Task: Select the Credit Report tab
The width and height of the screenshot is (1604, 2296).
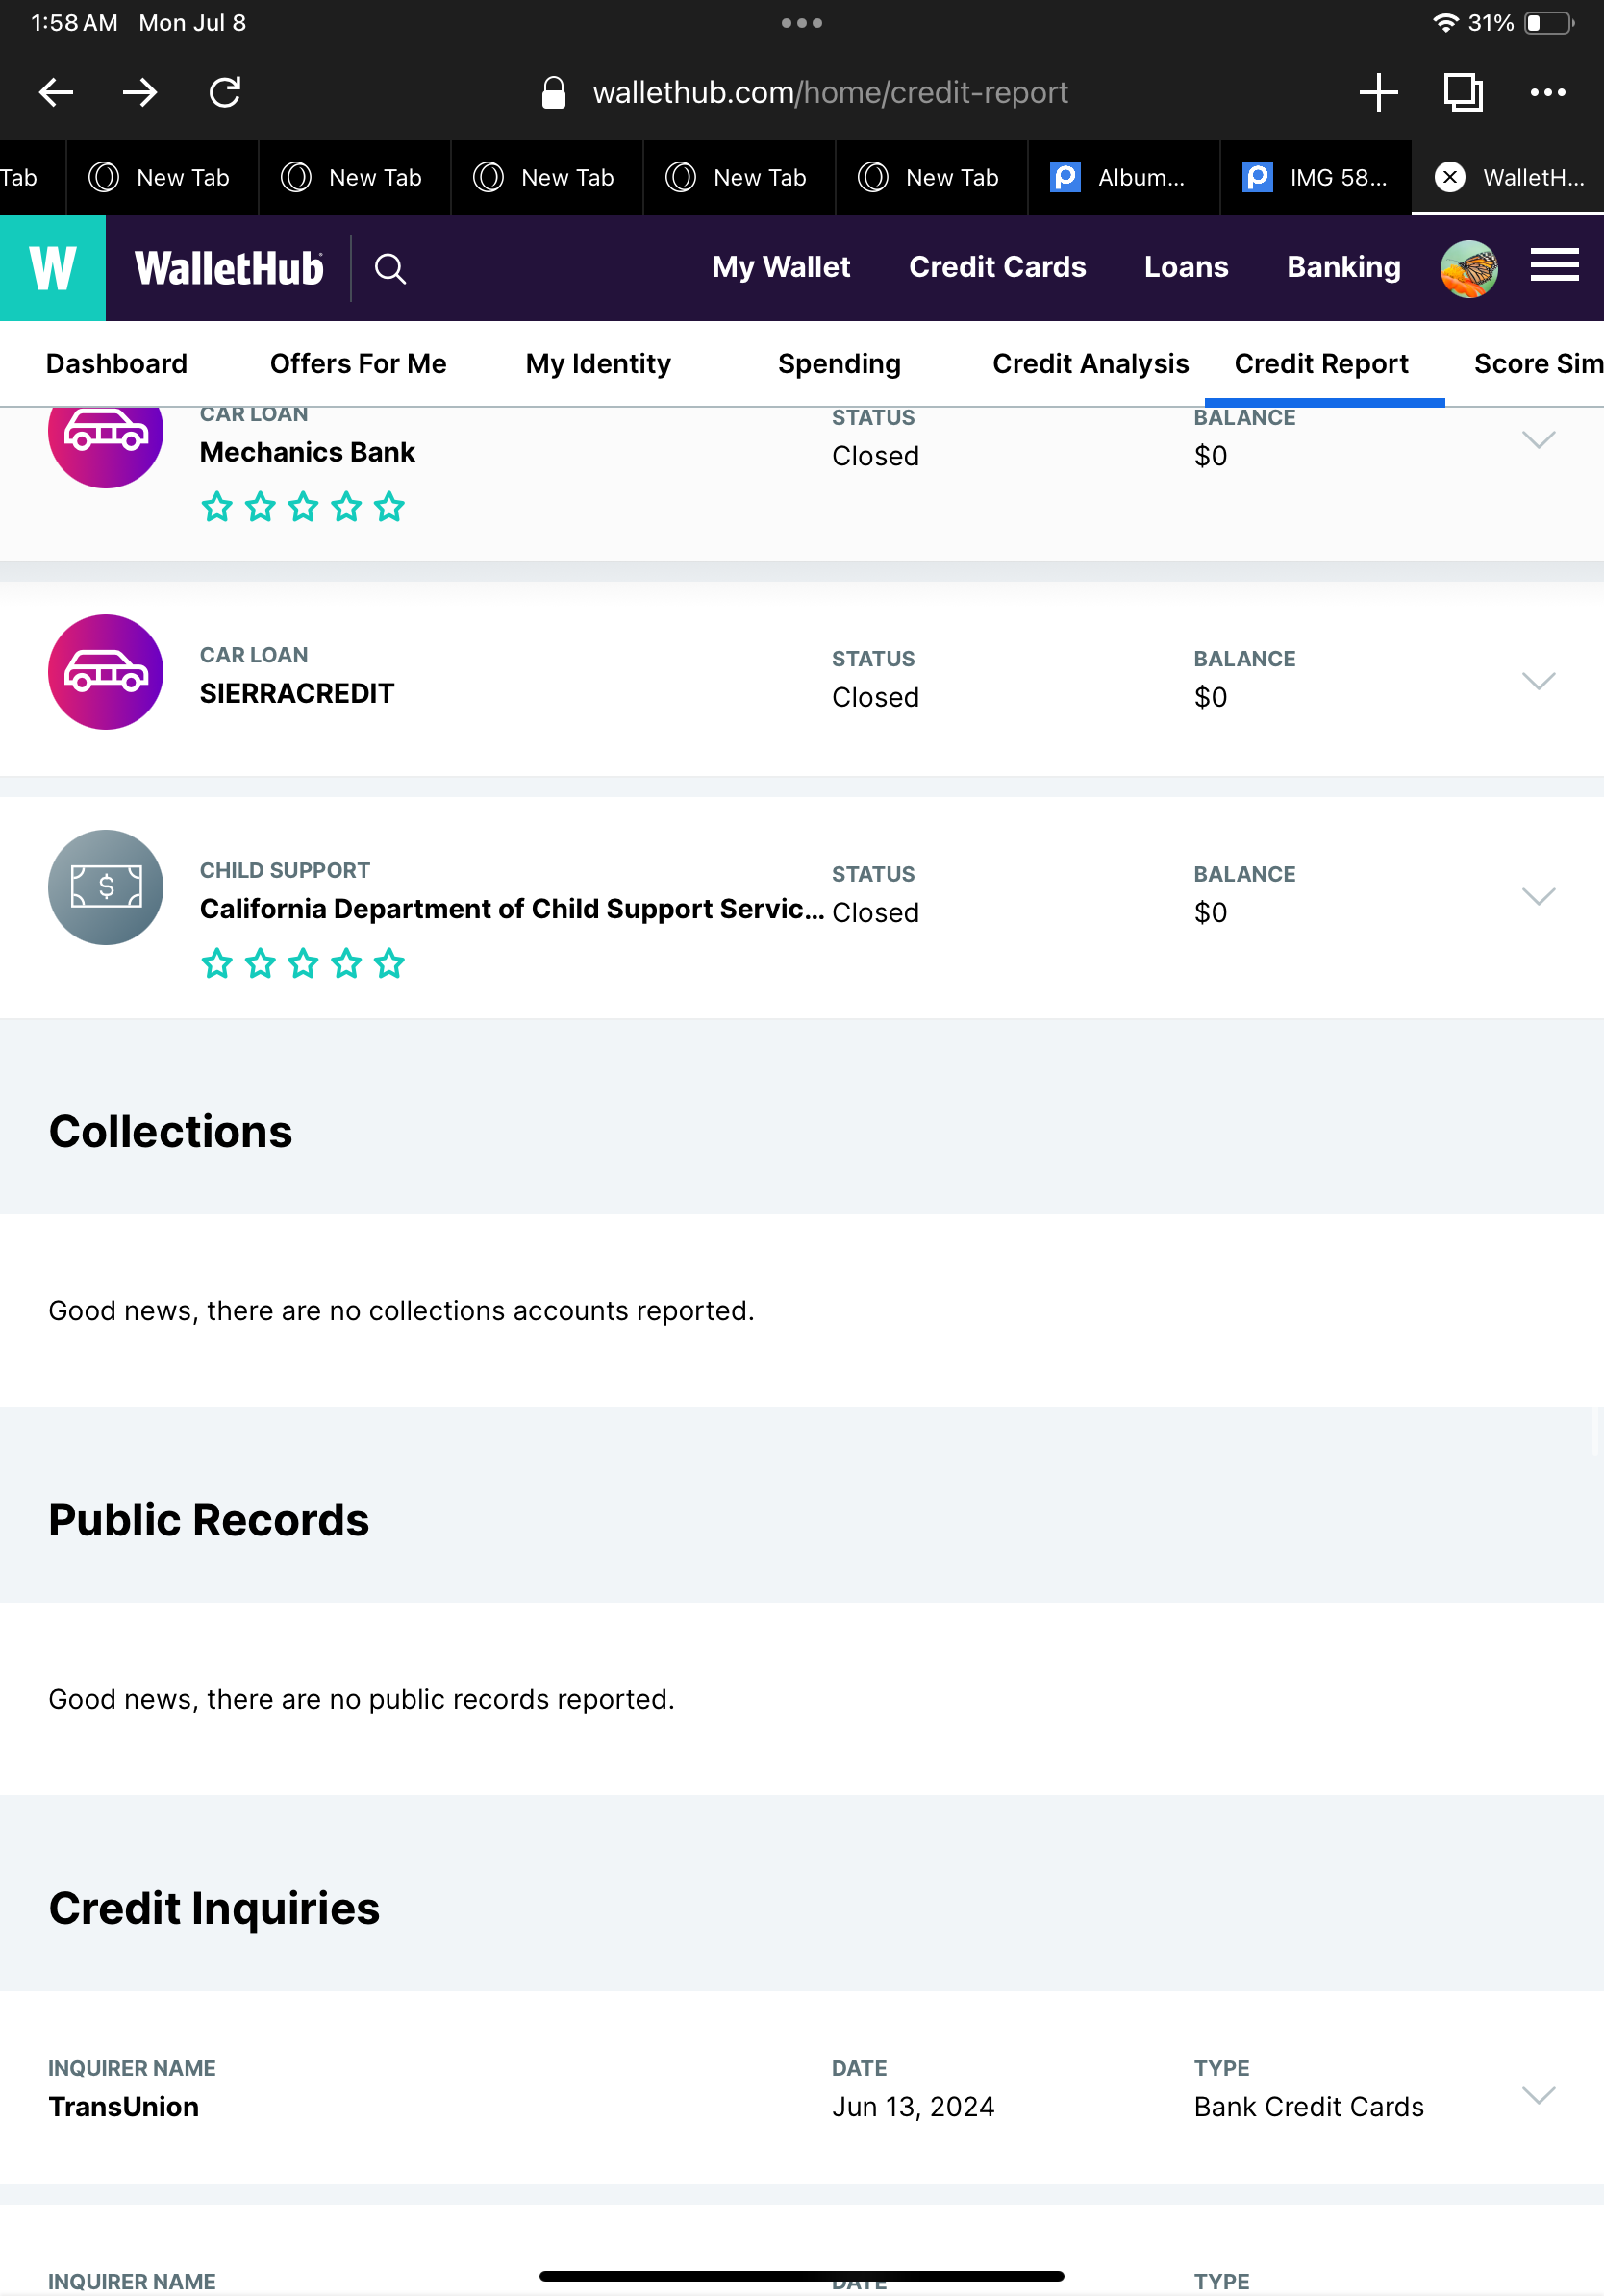Action: point(1321,364)
